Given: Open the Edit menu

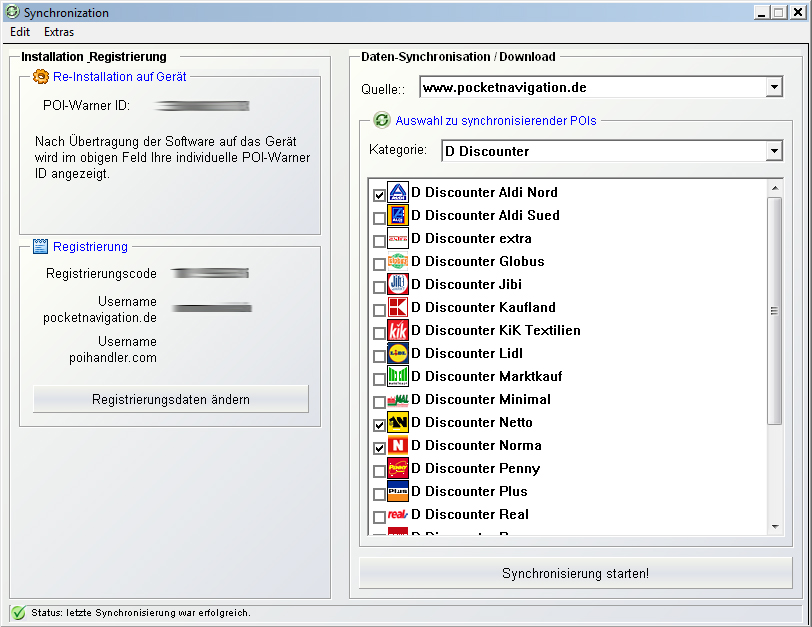Looking at the screenshot, I should 20,32.
